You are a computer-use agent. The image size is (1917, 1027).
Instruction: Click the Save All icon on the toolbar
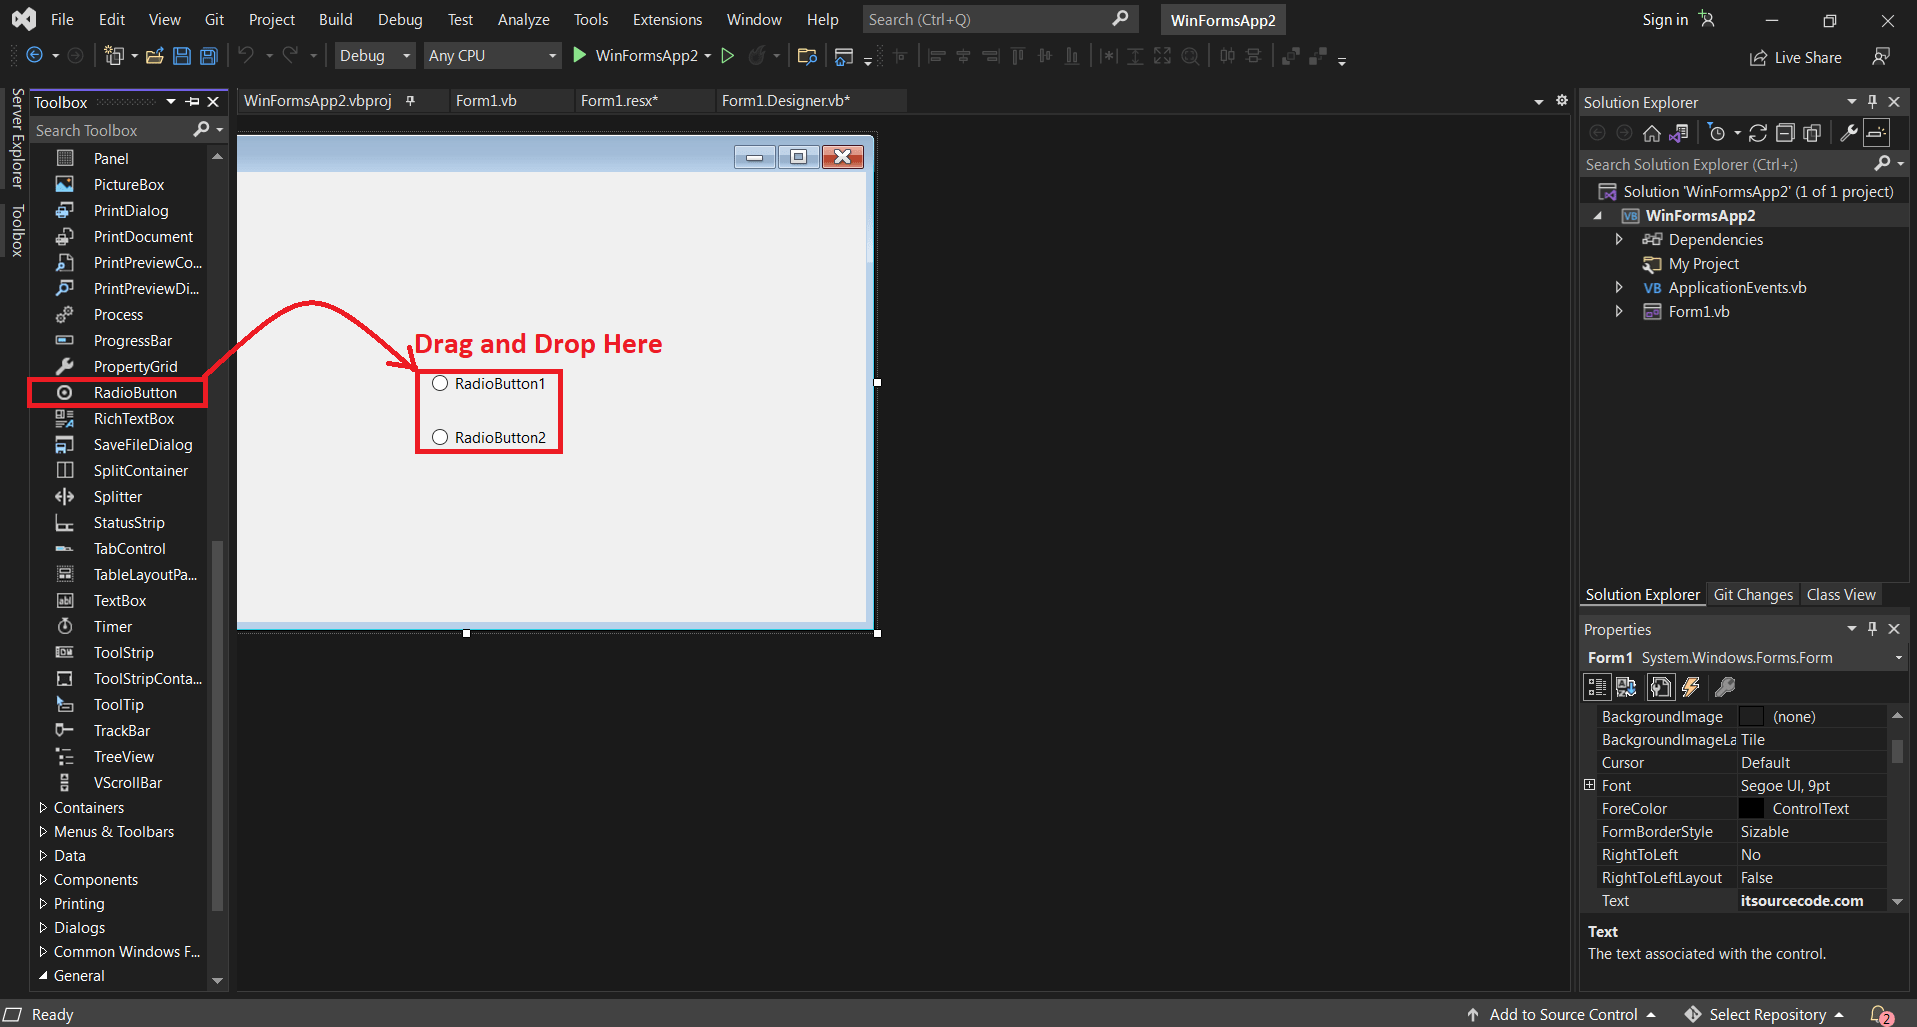pyautogui.click(x=208, y=56)
